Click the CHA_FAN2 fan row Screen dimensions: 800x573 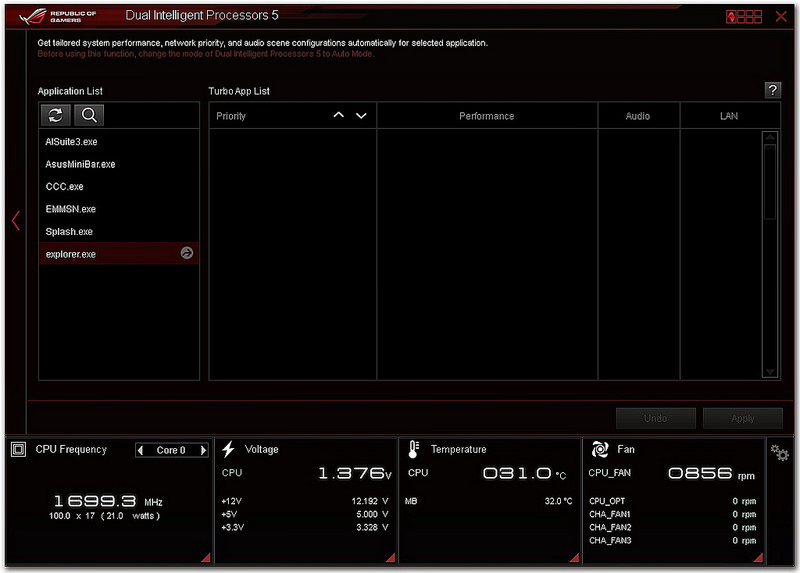(x=672, y=528)
